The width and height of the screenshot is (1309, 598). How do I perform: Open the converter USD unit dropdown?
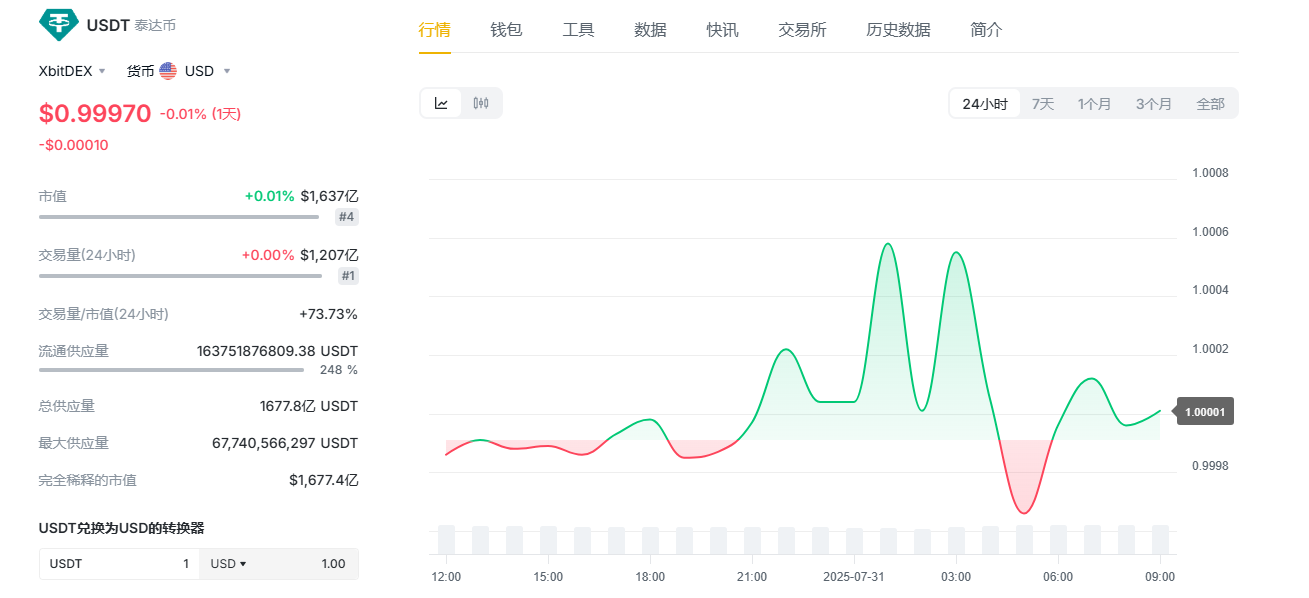[228, 564]
